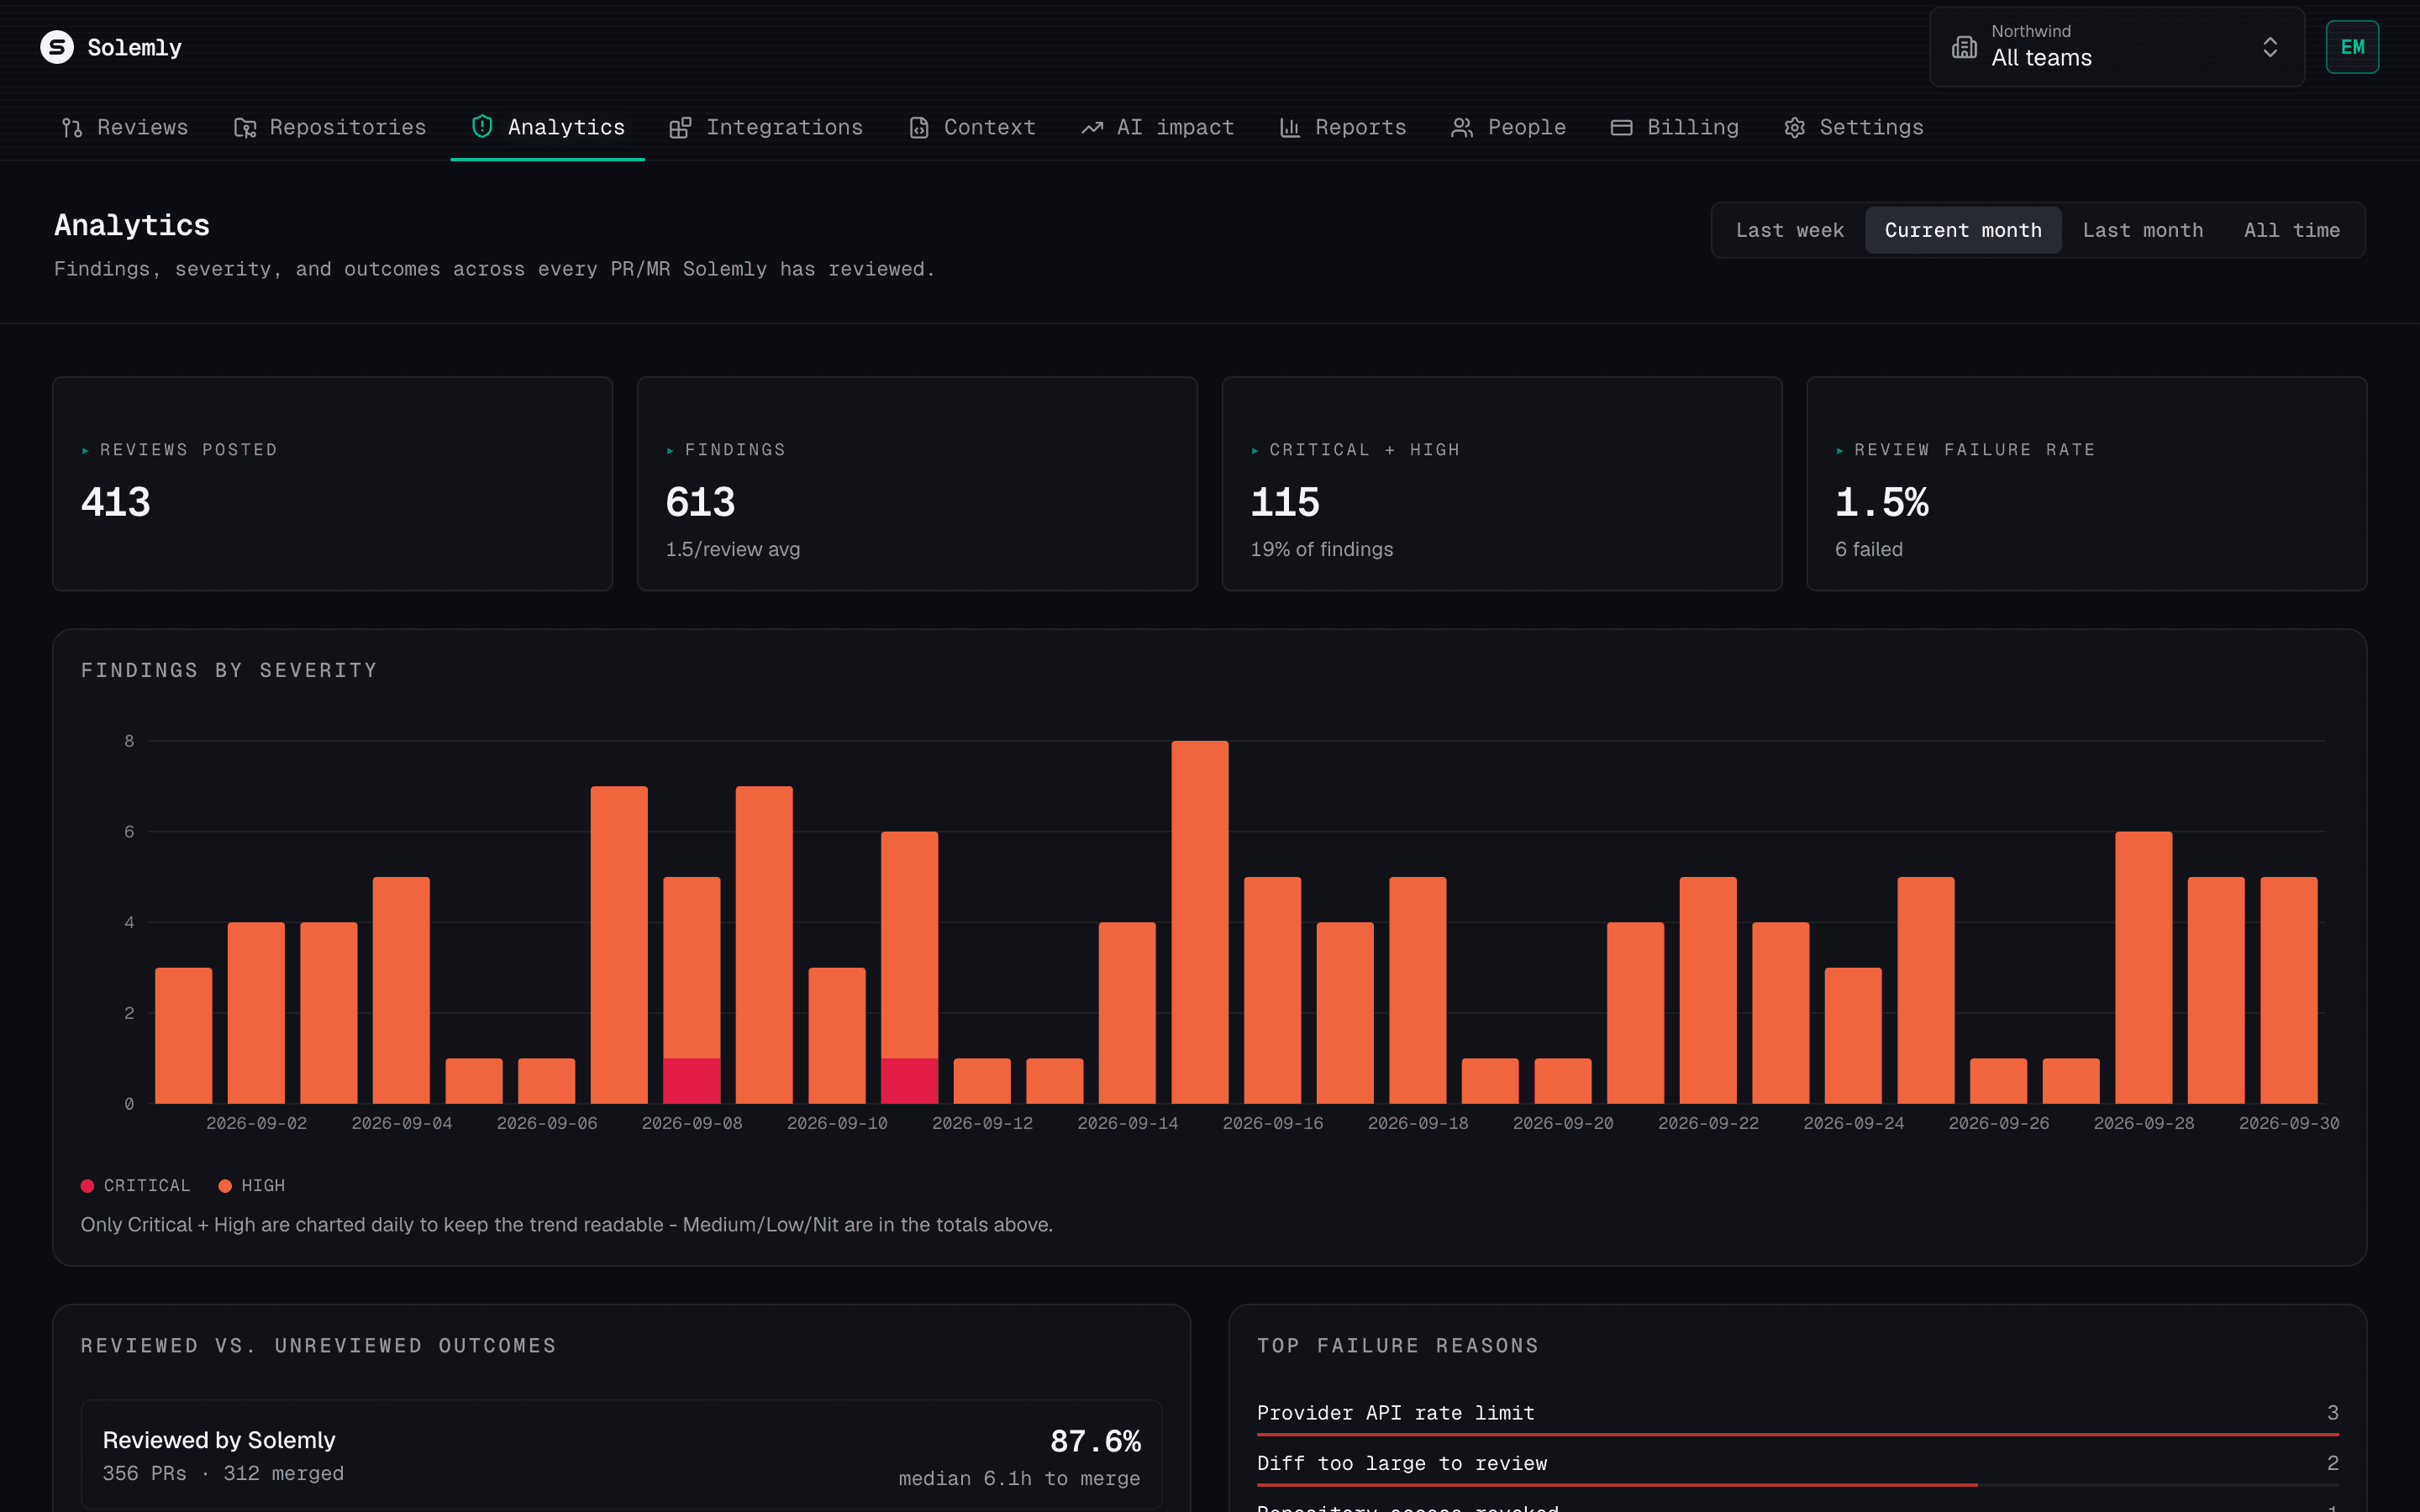Click the Settings gear icon
The image size is (2420, 1512).
coord(1795,128)
